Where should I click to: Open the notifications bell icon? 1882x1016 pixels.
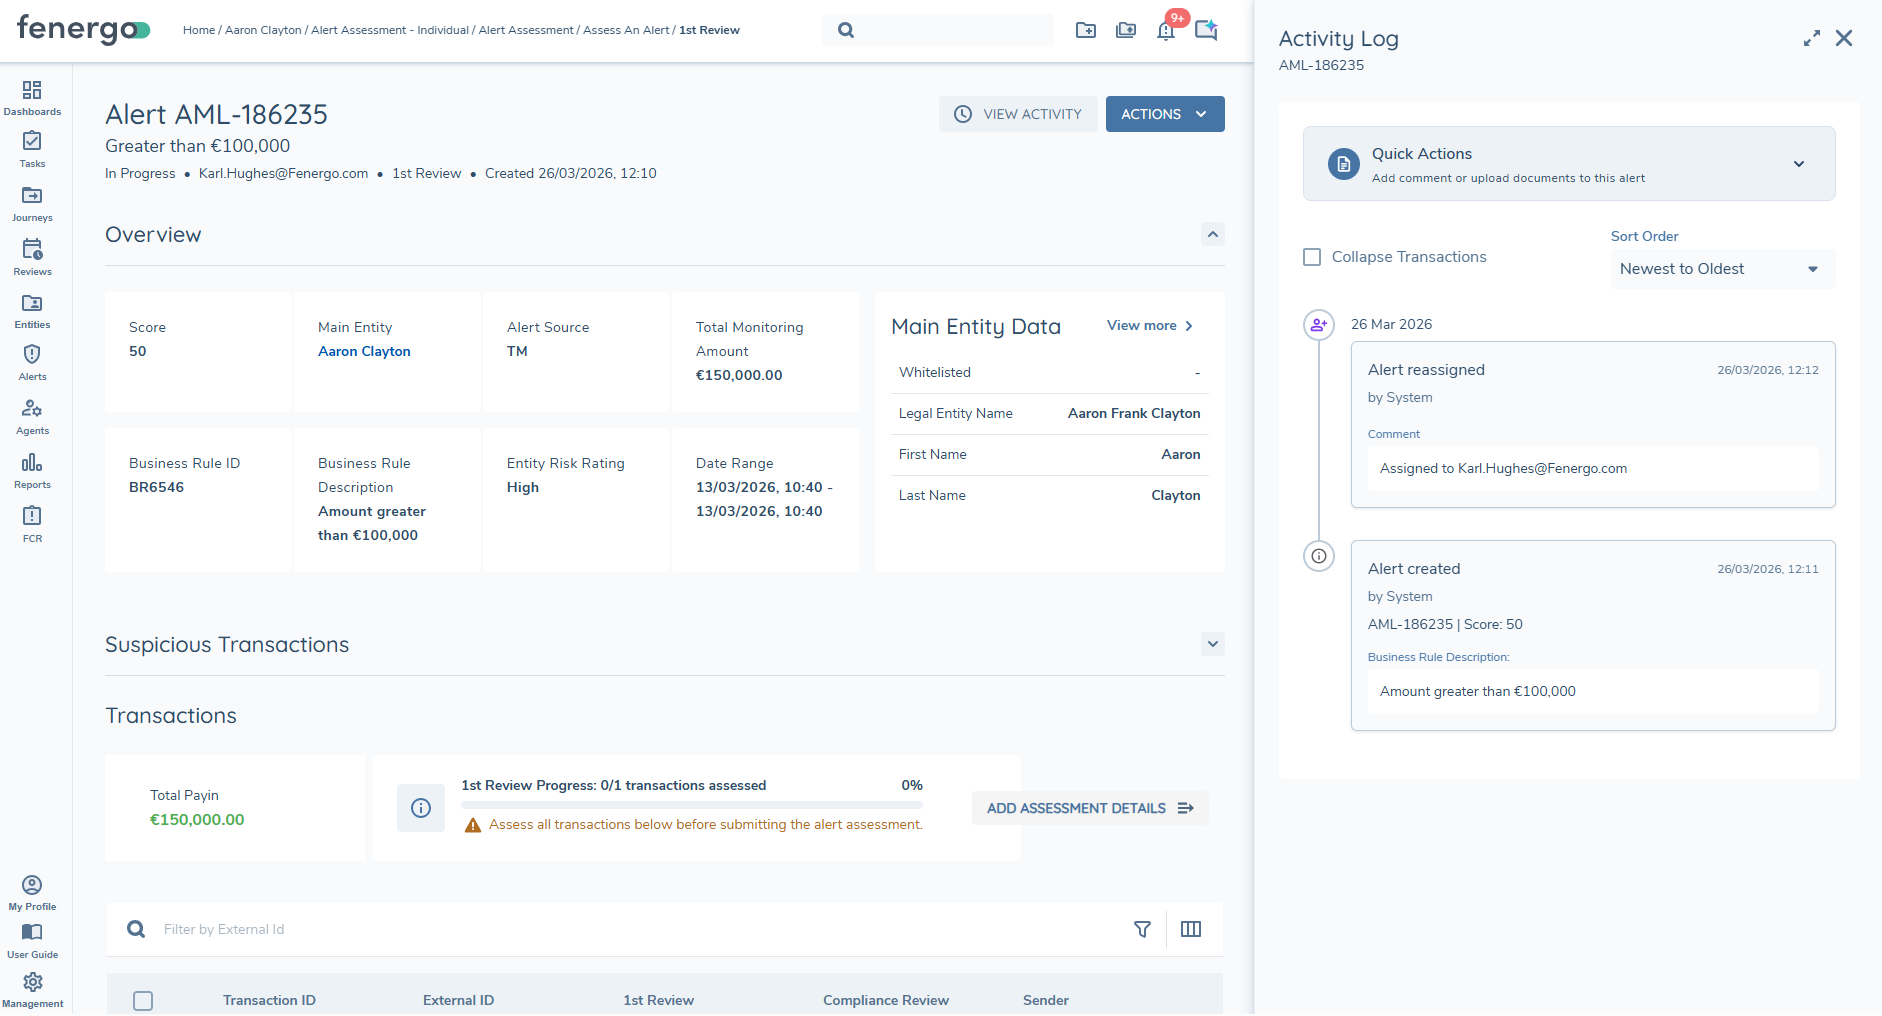coord(1166,31)
